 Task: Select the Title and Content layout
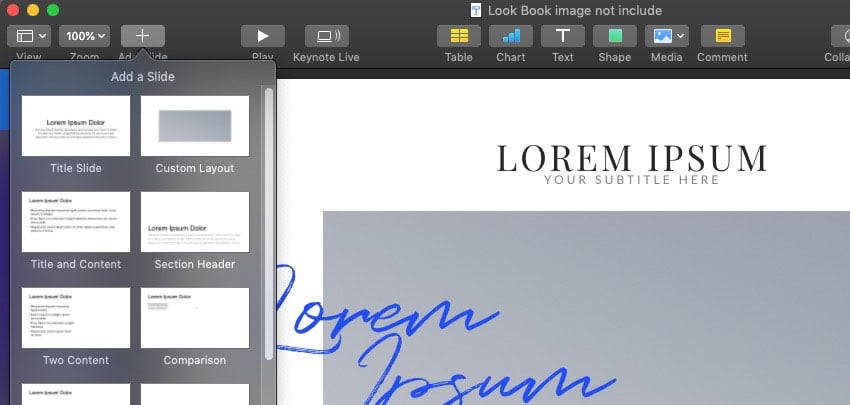tap(76, 222)
